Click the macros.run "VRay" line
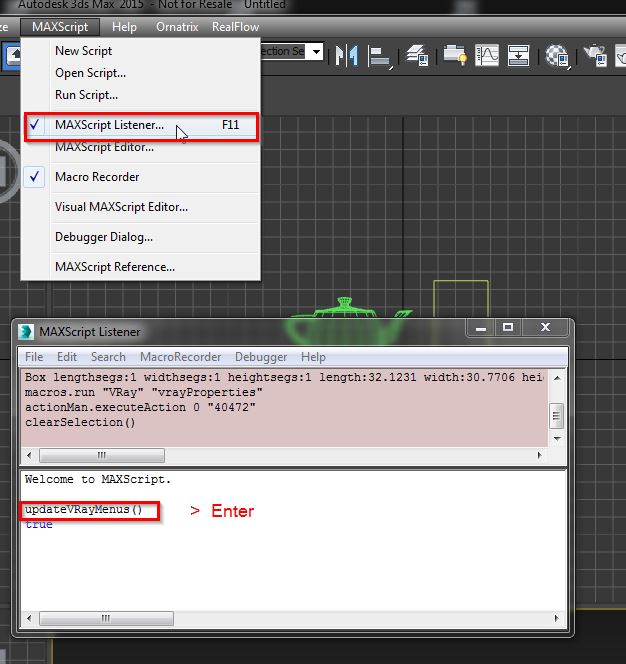Viewport: 626px width, 664px height. click(x=144, y=392)
